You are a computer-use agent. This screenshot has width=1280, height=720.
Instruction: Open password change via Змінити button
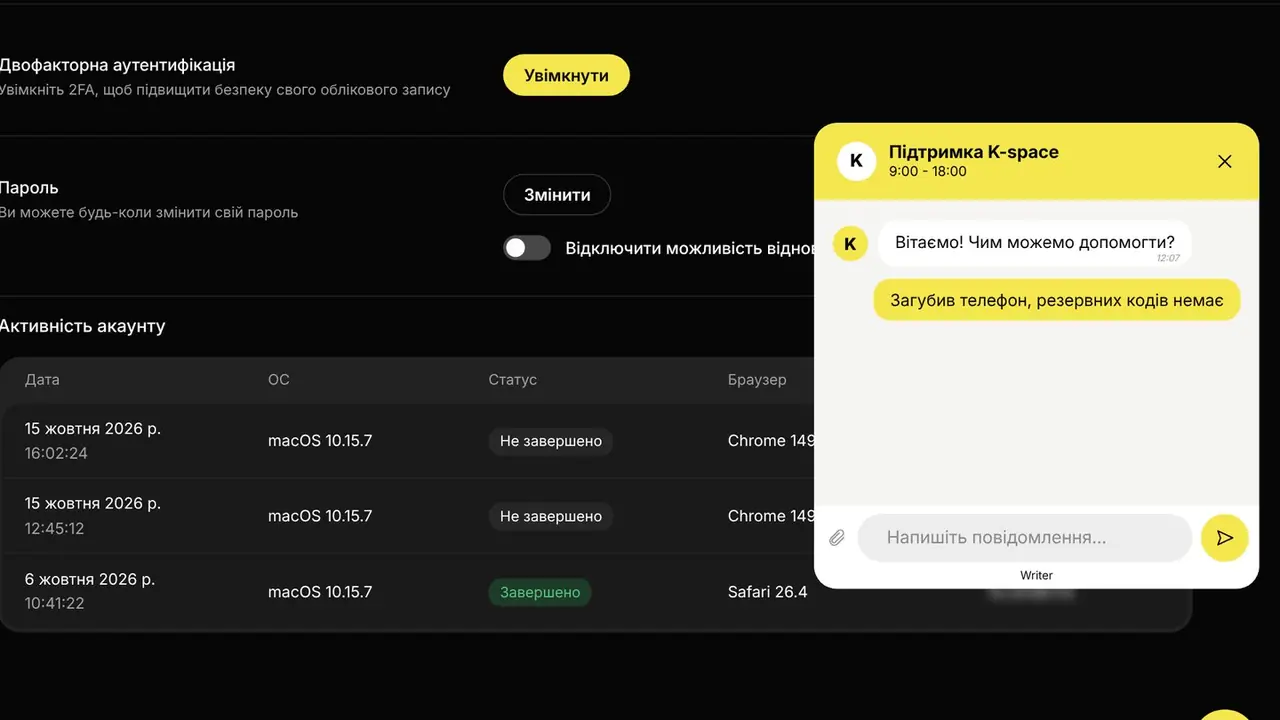[557, 195]
